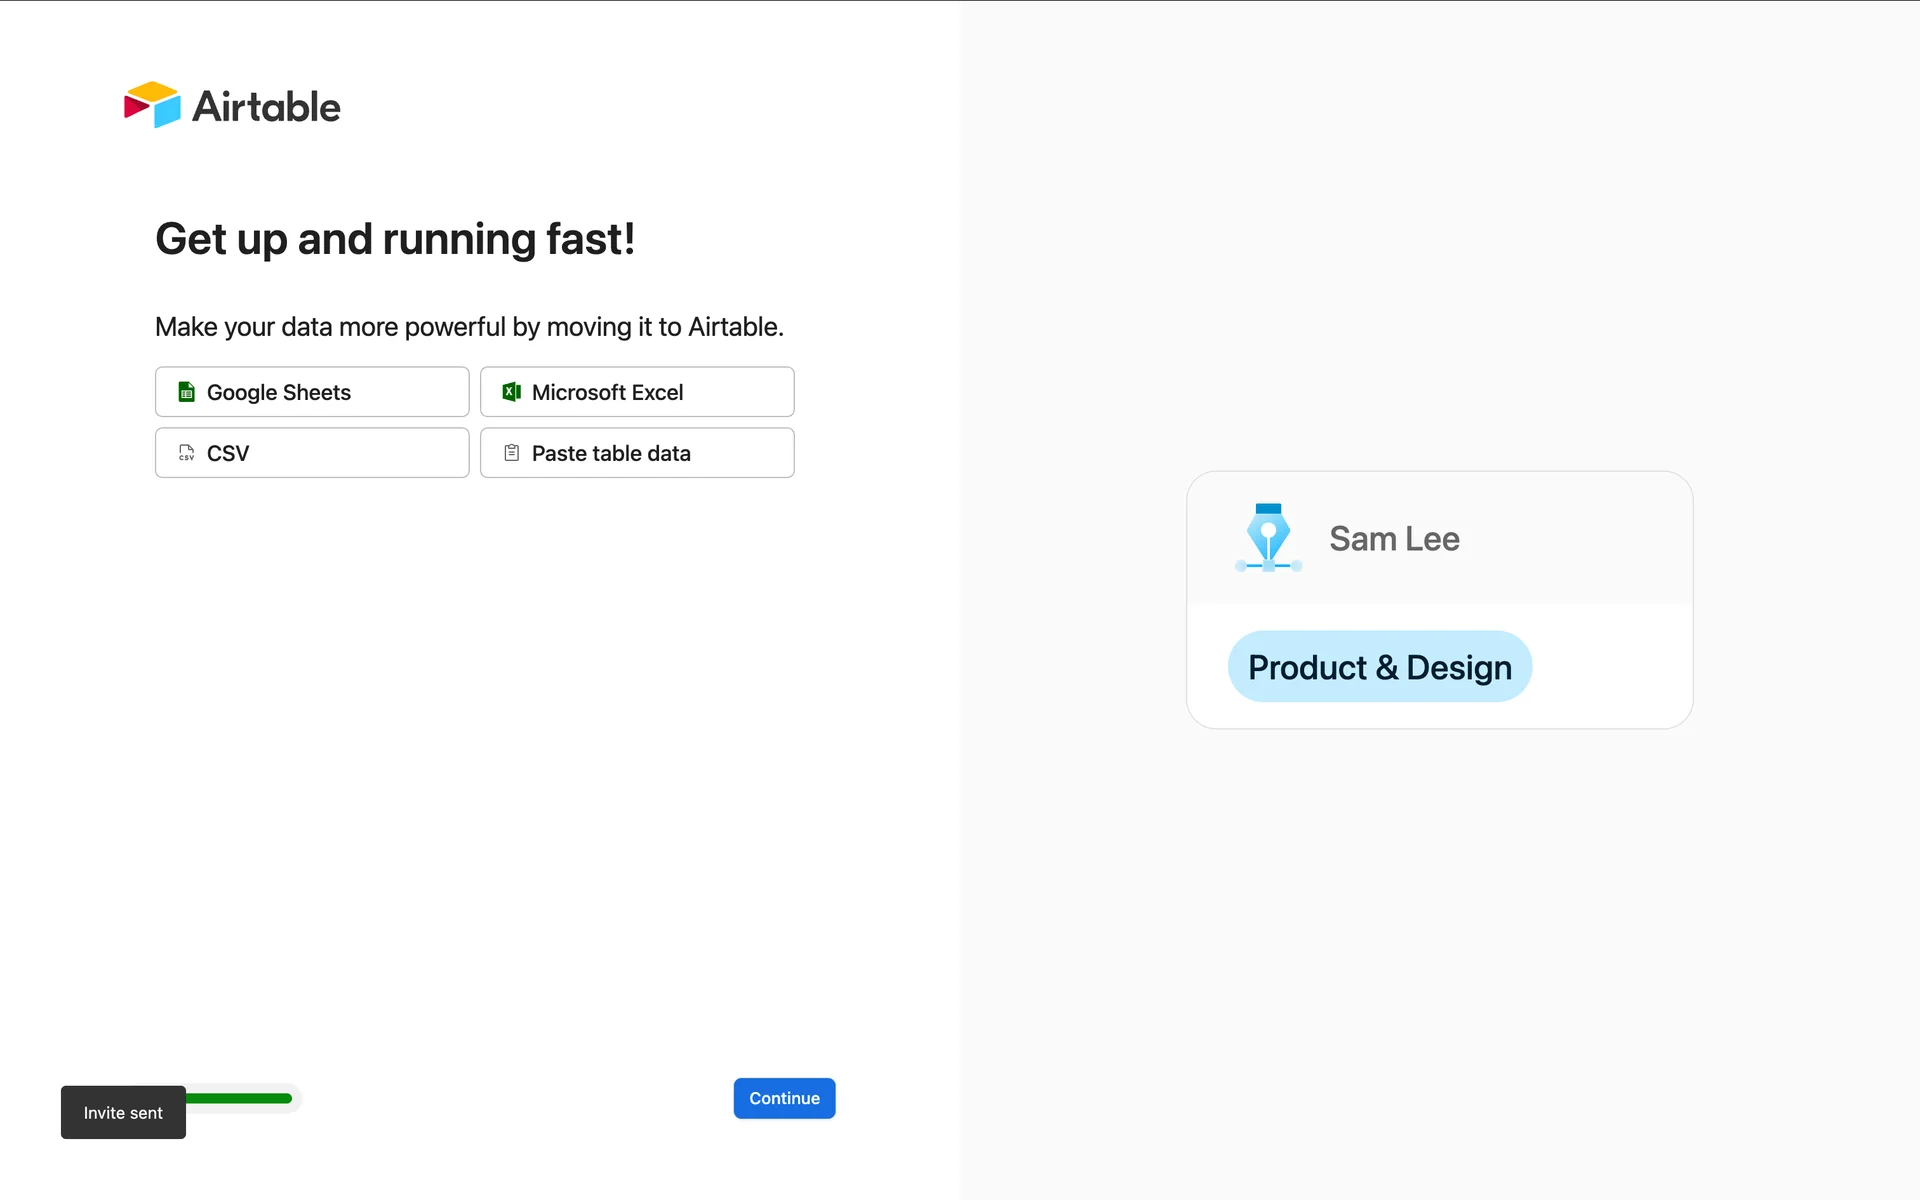1920x1200 pixels.
Task: Click the green onboarding progress bar
Action: click(x=242, y=1098)
